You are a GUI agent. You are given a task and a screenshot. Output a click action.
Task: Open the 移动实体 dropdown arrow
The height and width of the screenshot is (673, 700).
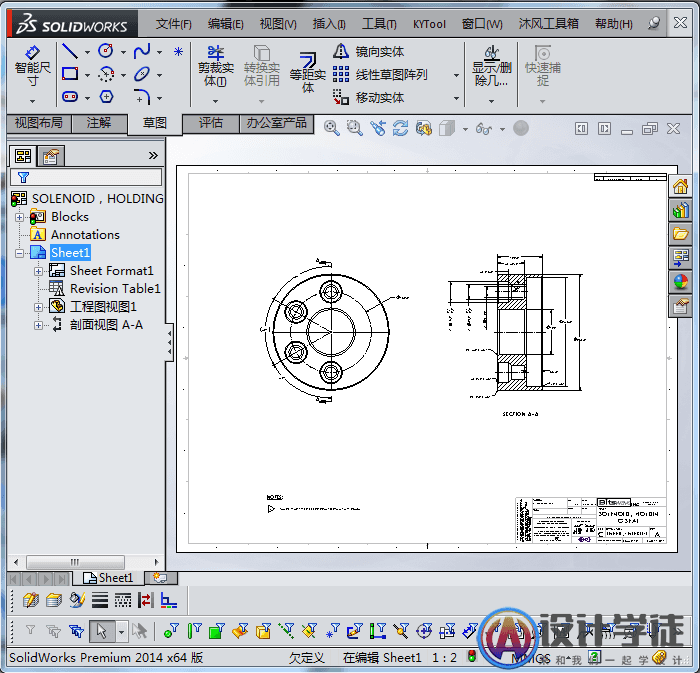[x=456, y=98]
